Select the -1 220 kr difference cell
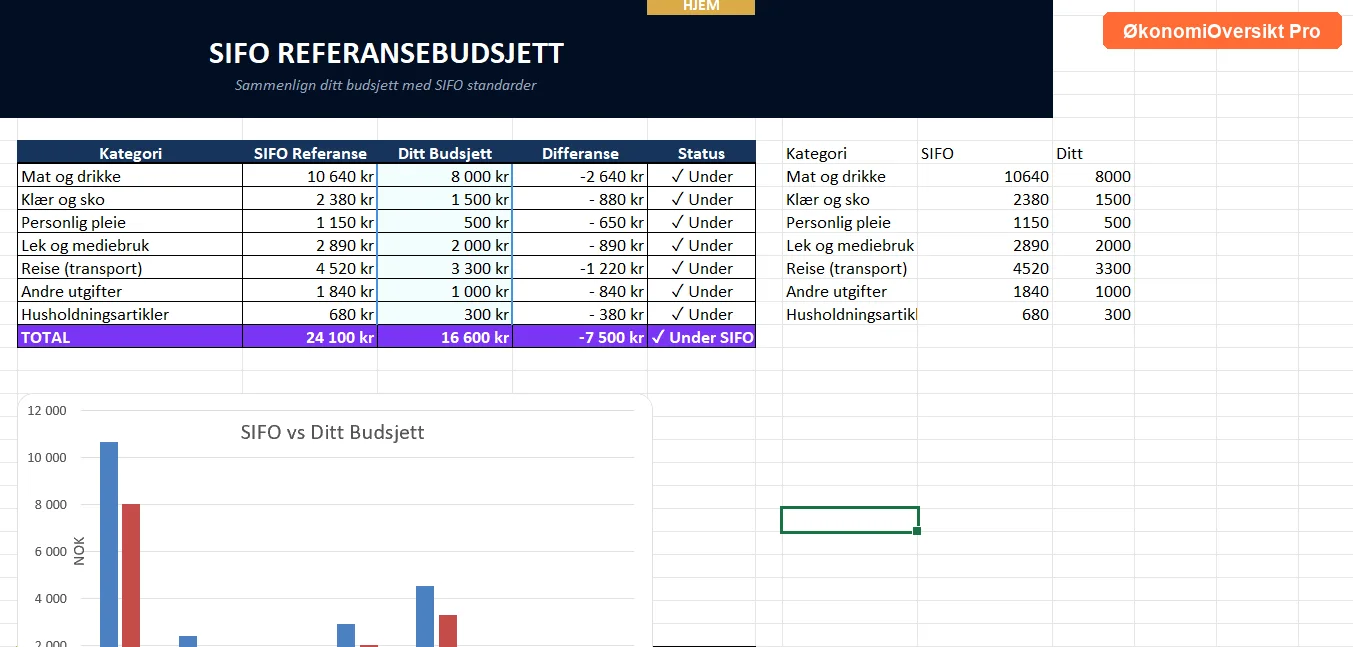The width and height of the screenshot is (1353, 647). [x=580, y=268]
